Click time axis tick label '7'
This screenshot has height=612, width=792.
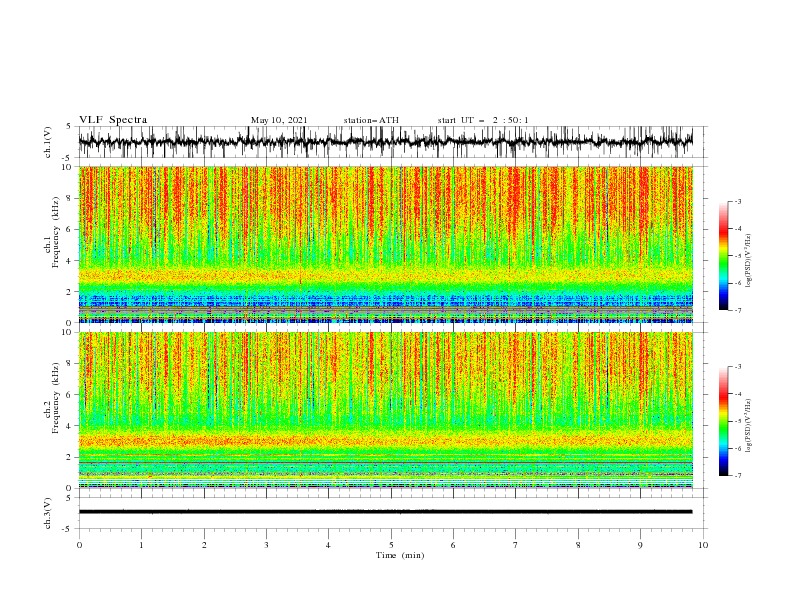(x=516, y=545)
